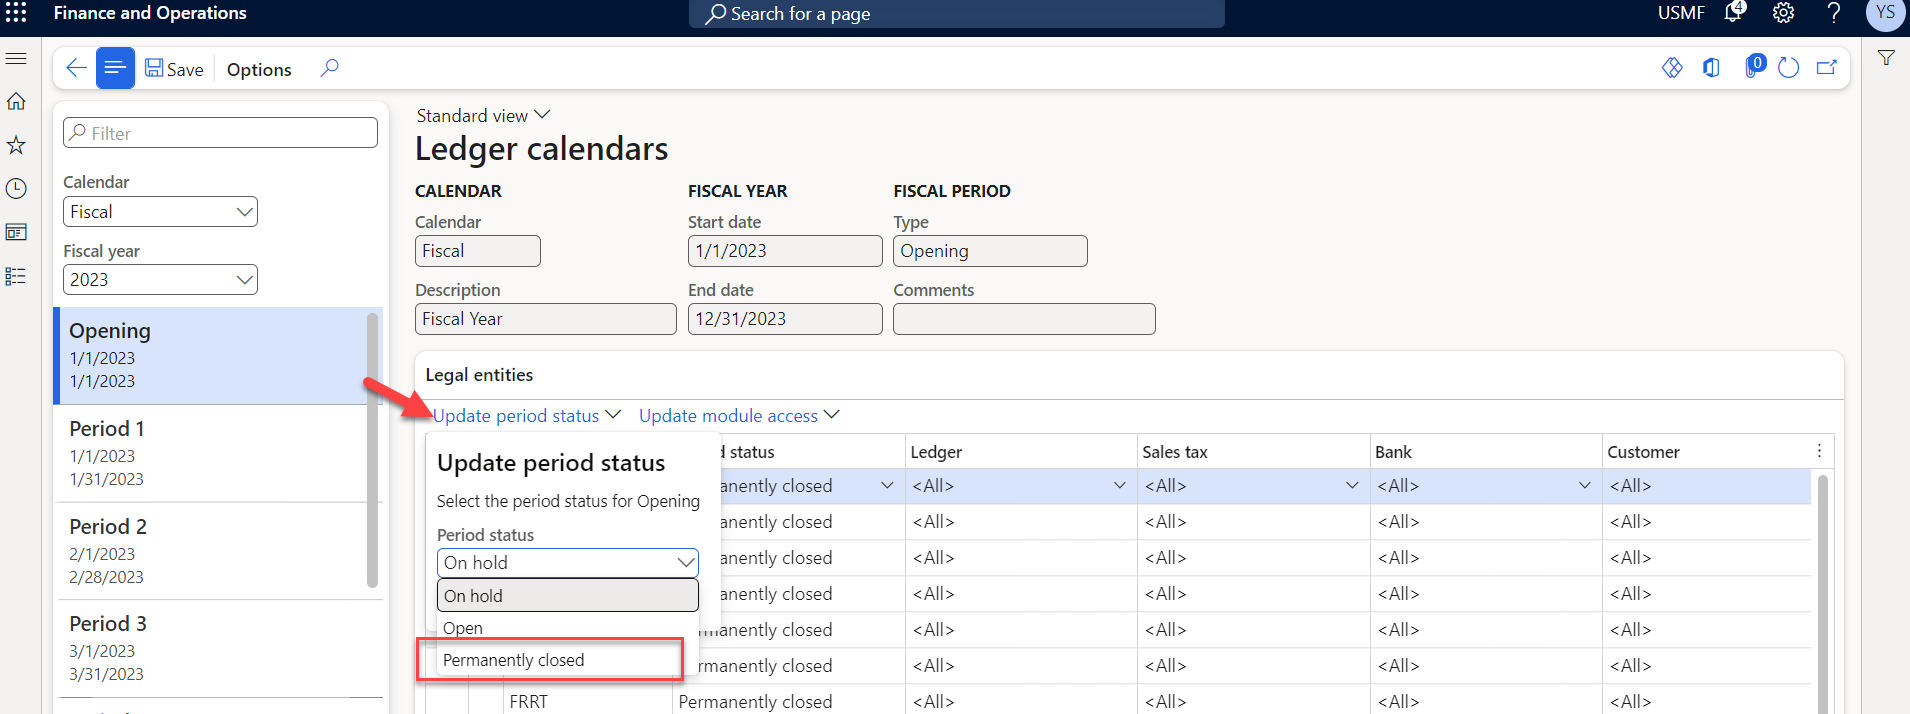Open the Period status combo box

tap(567, 563)
